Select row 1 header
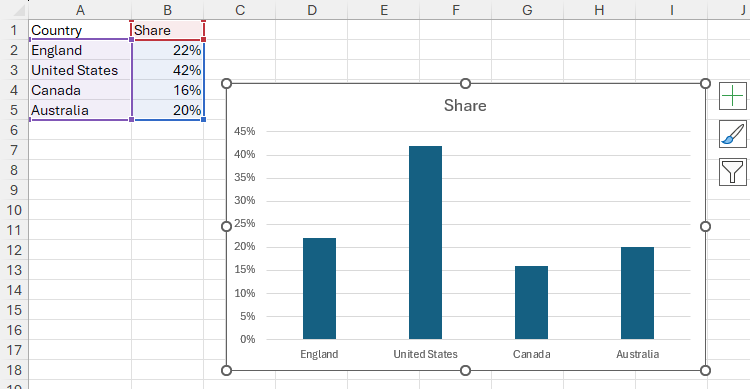The image size is (750, 389). pos(14,30)
